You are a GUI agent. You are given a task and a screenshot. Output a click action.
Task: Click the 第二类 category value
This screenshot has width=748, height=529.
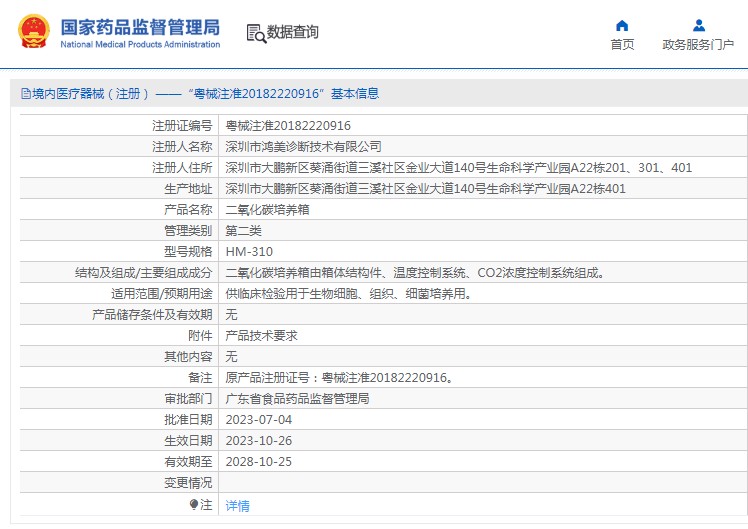(243, 230)
